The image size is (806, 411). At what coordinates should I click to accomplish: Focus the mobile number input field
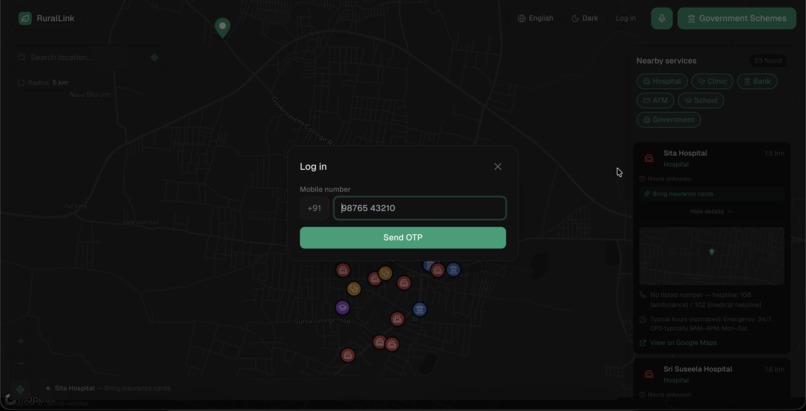pyautogui.click(x=420, y=208)
